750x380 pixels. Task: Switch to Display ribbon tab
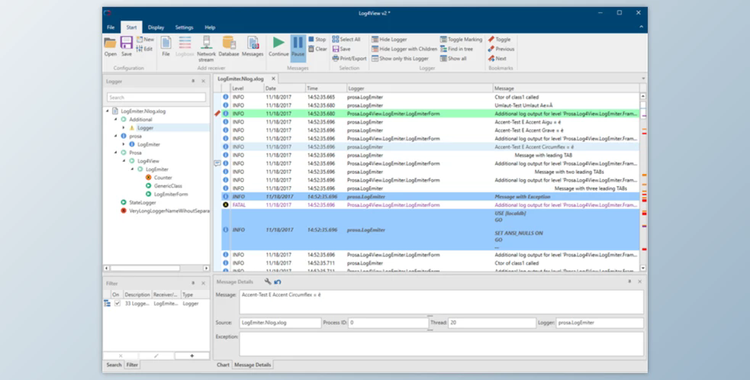point(156,27)
